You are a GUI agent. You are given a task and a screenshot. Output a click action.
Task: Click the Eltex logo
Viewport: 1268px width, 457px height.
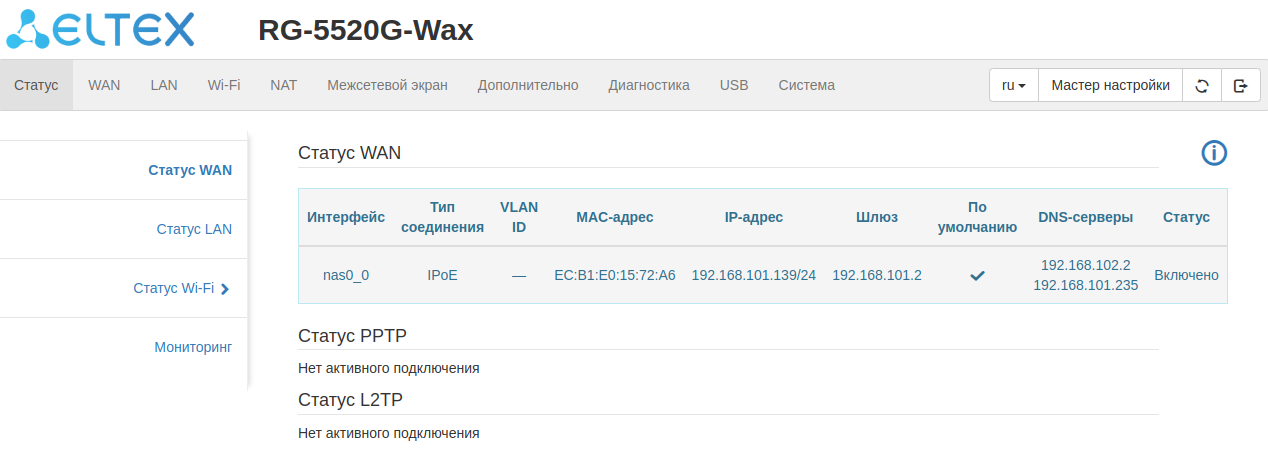click(x=101, y=30)
